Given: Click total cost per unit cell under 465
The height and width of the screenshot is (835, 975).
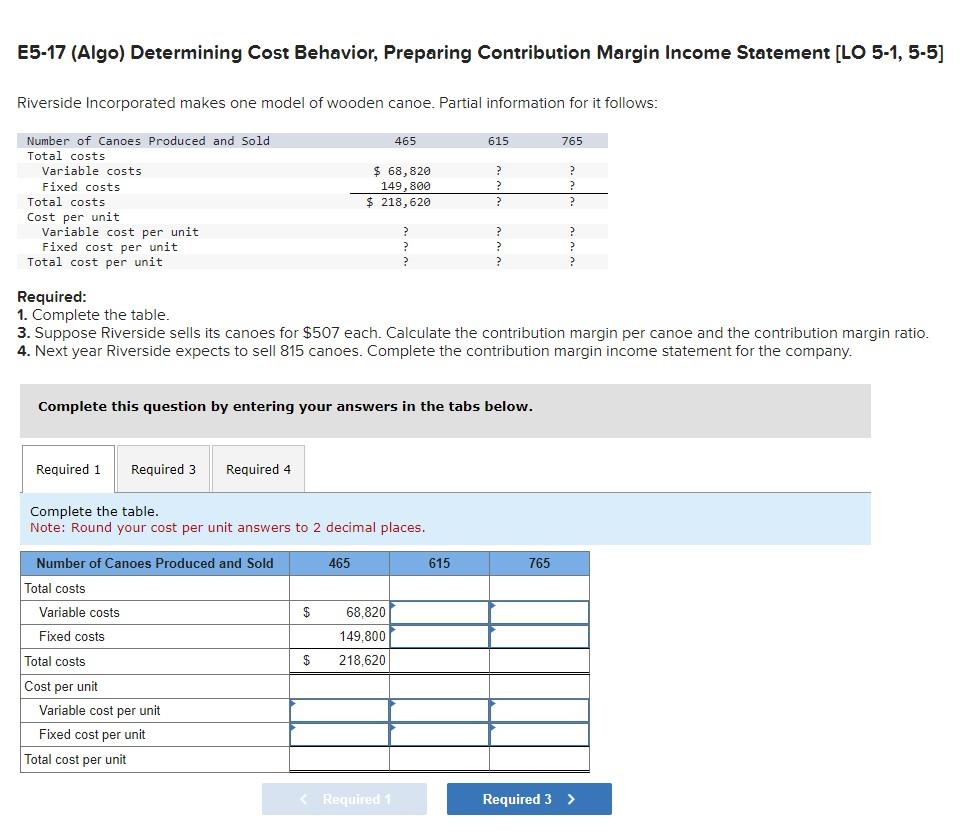Looking at the screenshot, I should 339,760.
